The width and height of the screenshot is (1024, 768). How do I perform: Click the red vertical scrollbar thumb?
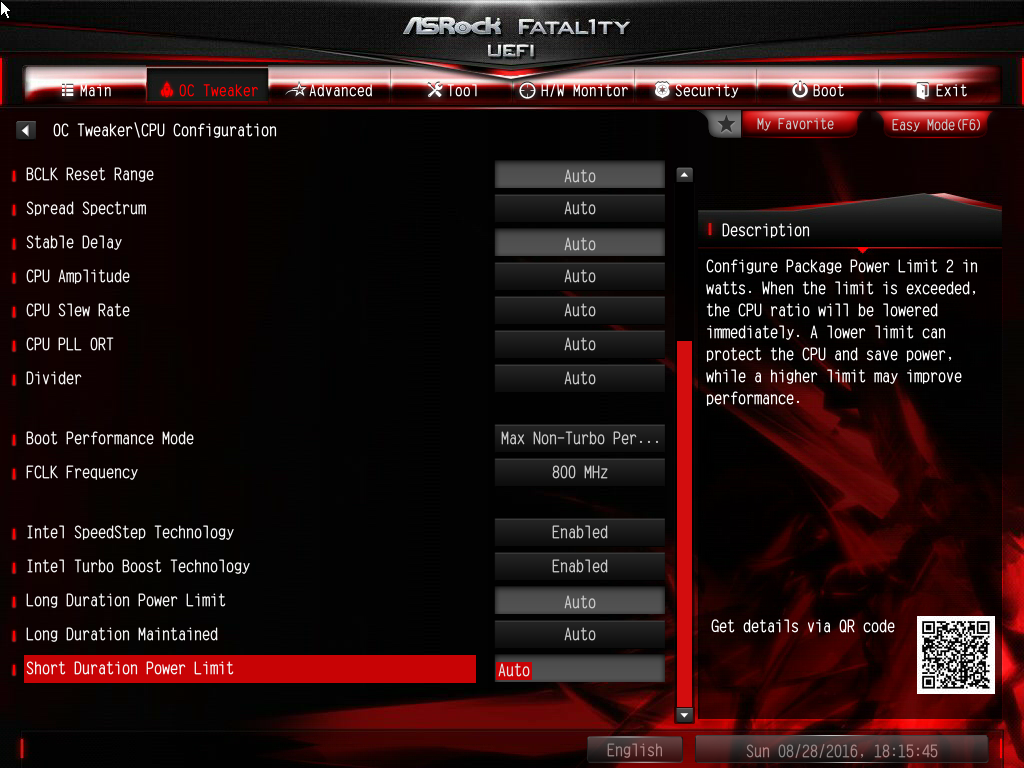(684, 524)
